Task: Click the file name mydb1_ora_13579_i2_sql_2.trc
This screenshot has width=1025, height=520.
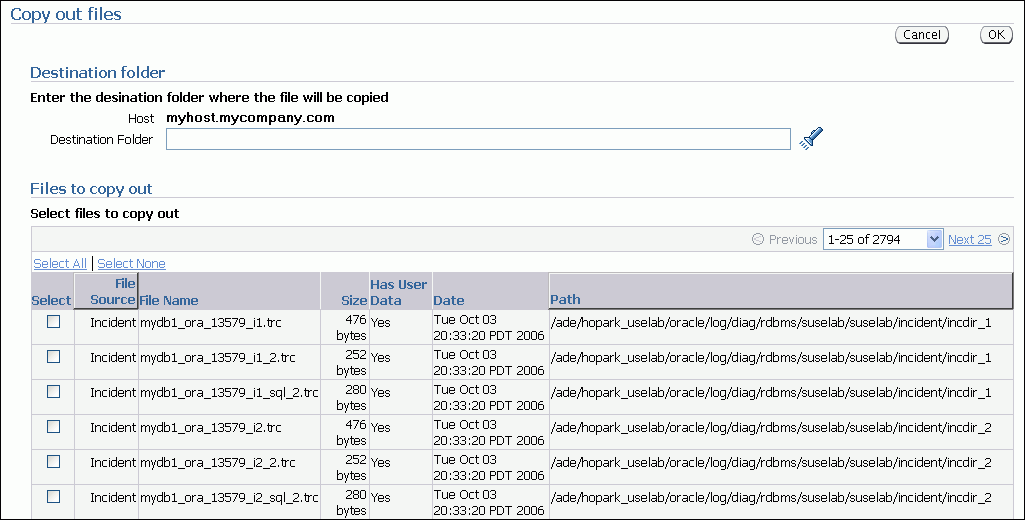Action: pyautogui.click(x=229, y=498)
